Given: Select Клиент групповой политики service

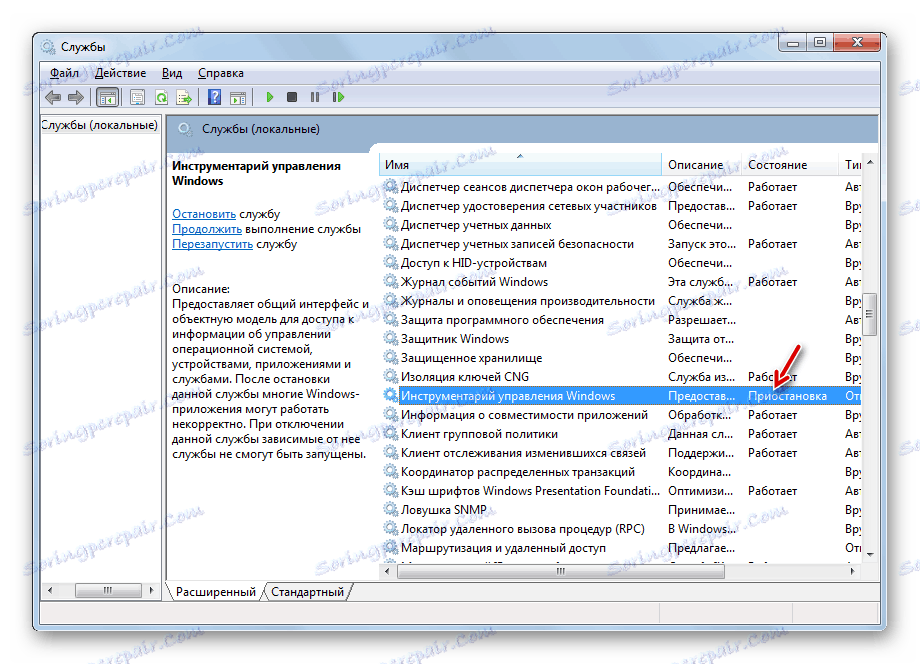Looking at the screenshot, I should (x=622, y=434).
